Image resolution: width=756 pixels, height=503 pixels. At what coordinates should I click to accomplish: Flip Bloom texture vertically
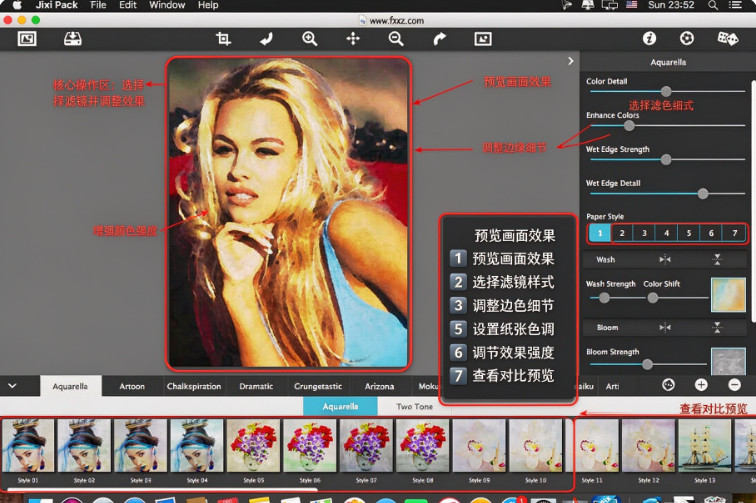tap(717, 327)
